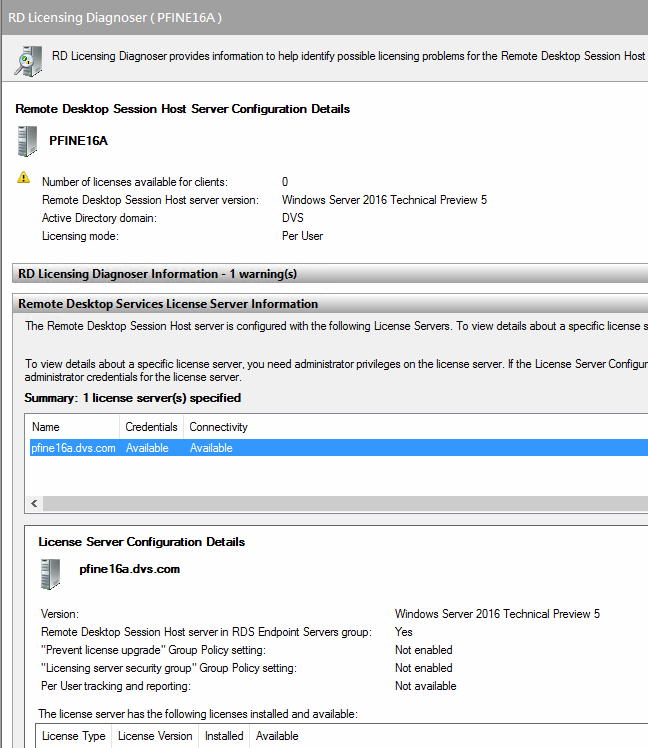
Task: Click the Licensing mode value Per User
Action: point(302,236)
